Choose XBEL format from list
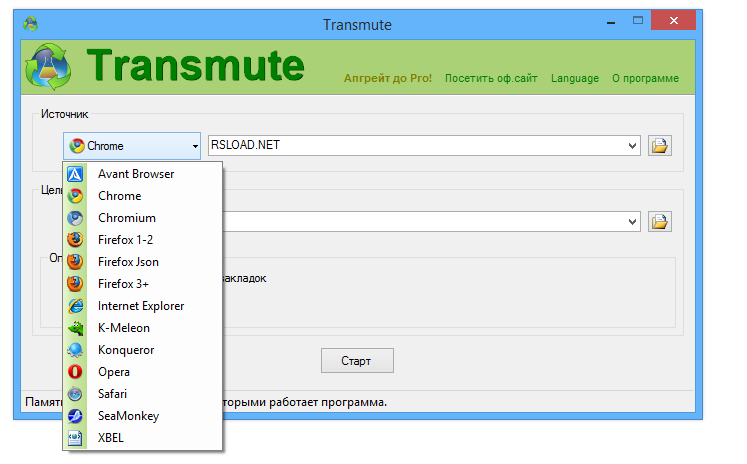Image resolution: width=747 pixels, height=464 pixels. click(x=142, y=438)
